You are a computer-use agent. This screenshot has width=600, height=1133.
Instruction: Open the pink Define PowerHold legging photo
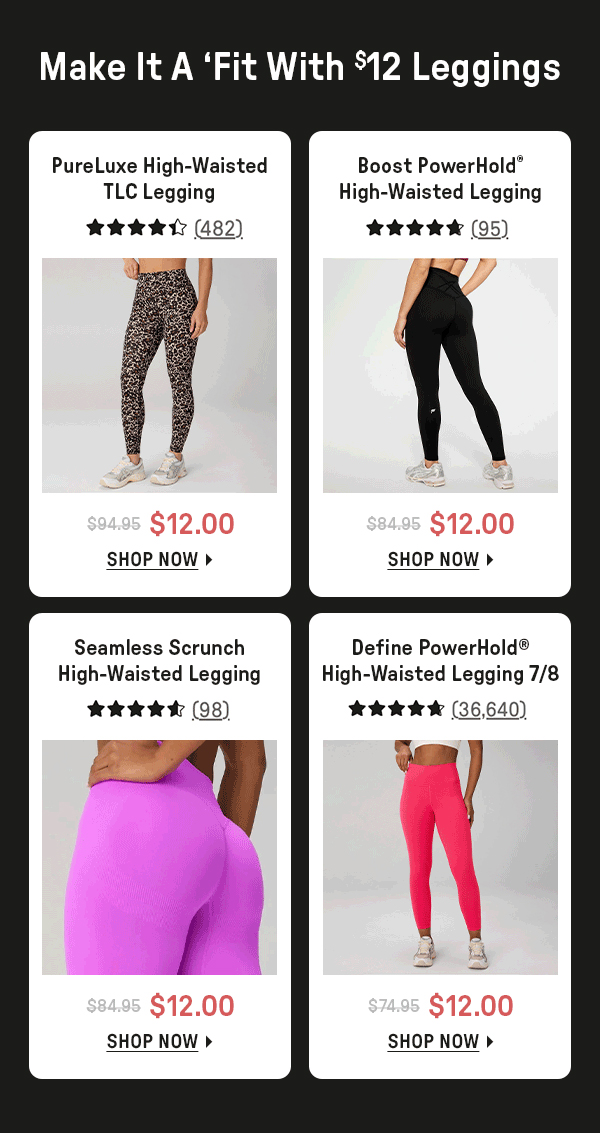tap(440, 857)
